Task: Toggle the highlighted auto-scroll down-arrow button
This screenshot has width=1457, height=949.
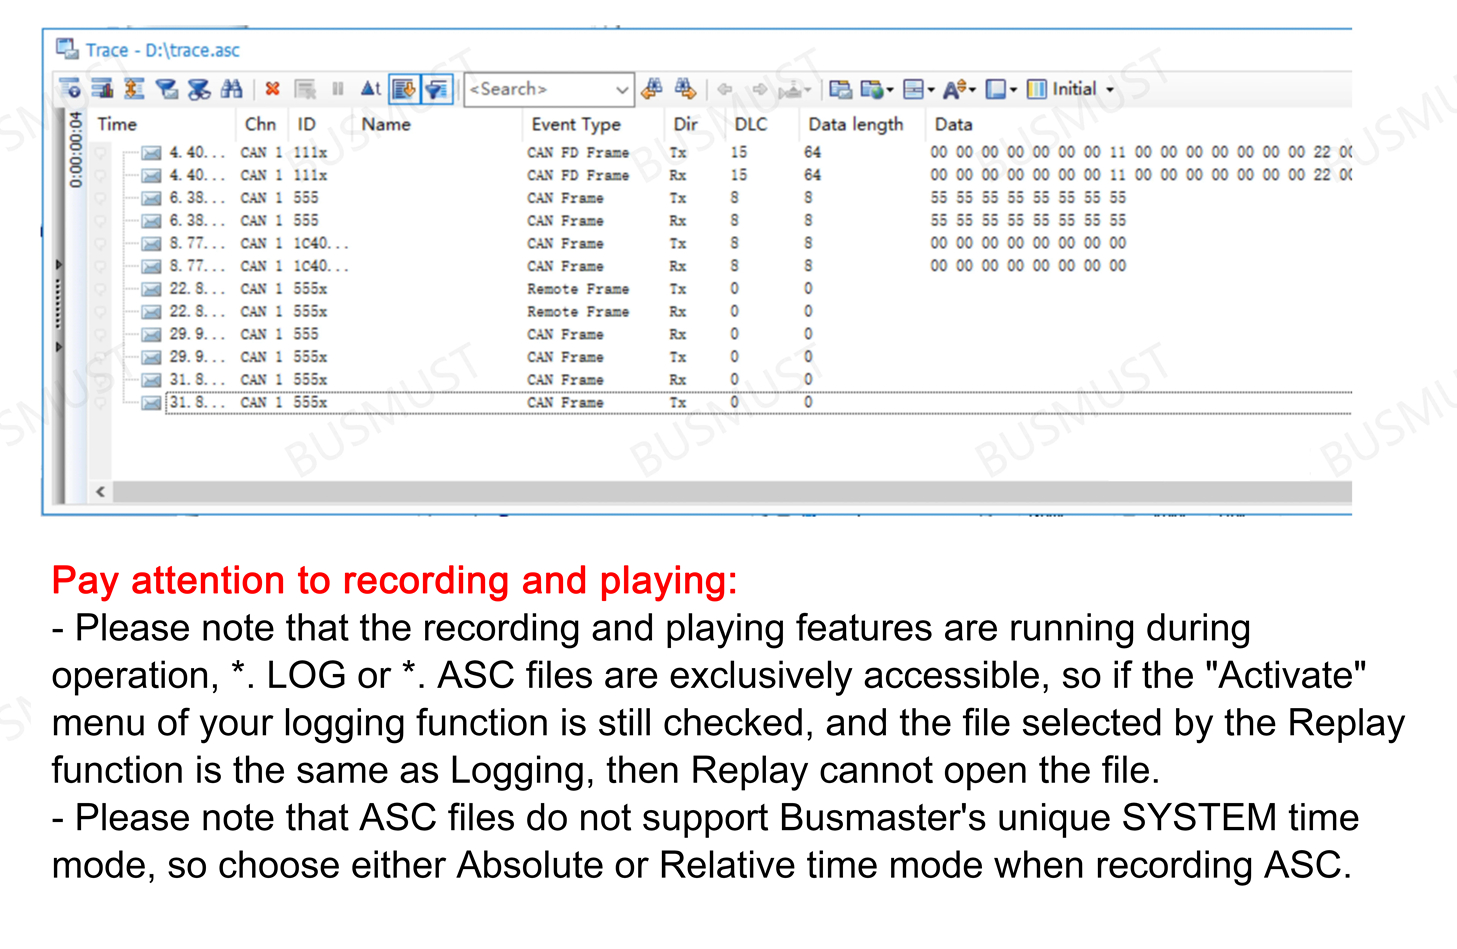Action: [404, 89]
